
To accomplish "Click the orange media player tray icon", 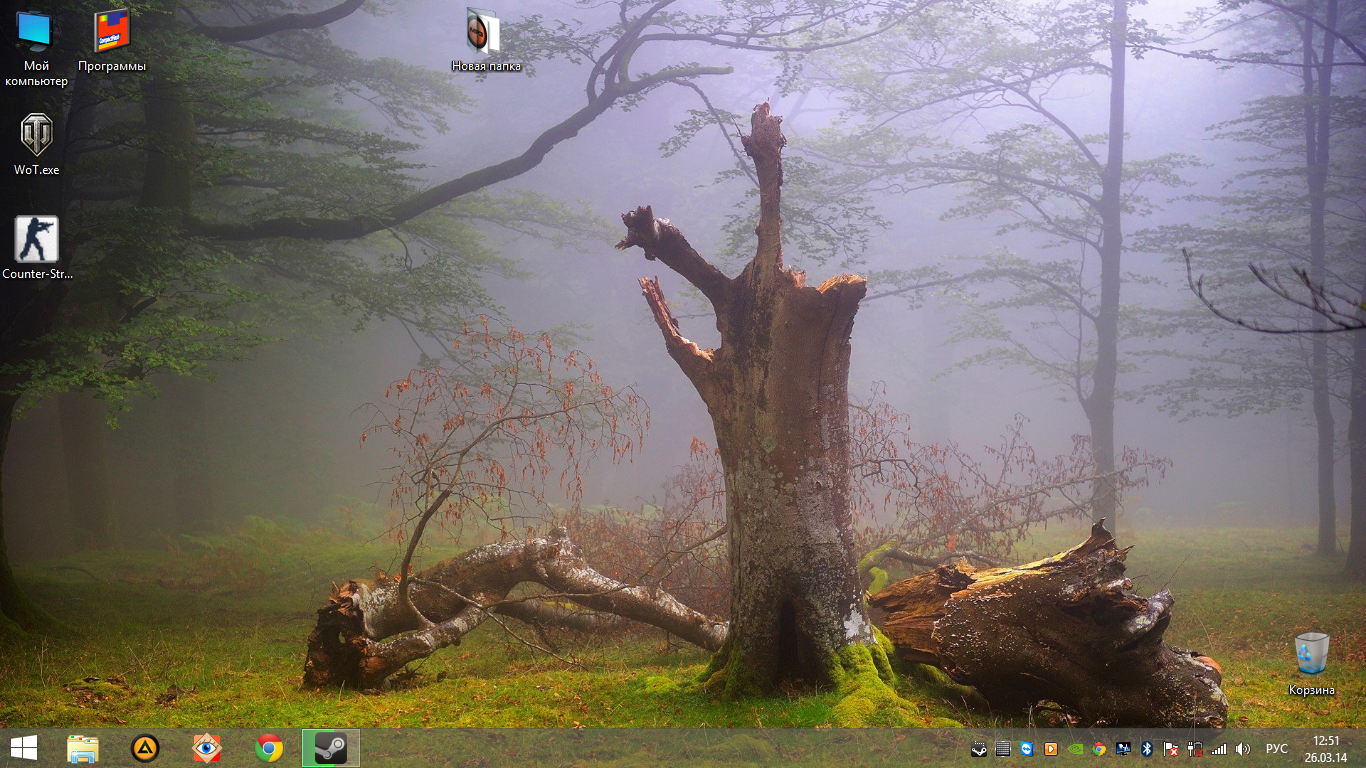I will (1051, 749).
